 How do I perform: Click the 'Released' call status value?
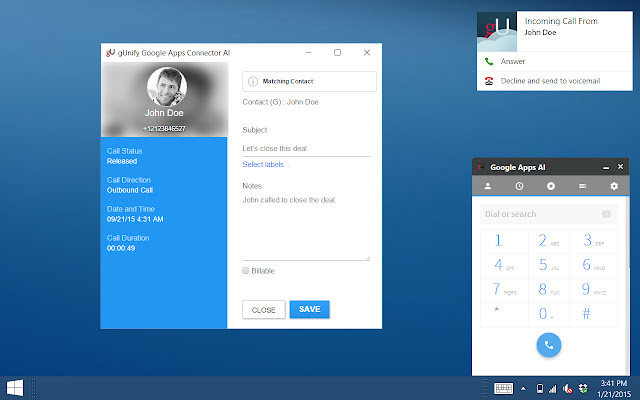[122, 161]
